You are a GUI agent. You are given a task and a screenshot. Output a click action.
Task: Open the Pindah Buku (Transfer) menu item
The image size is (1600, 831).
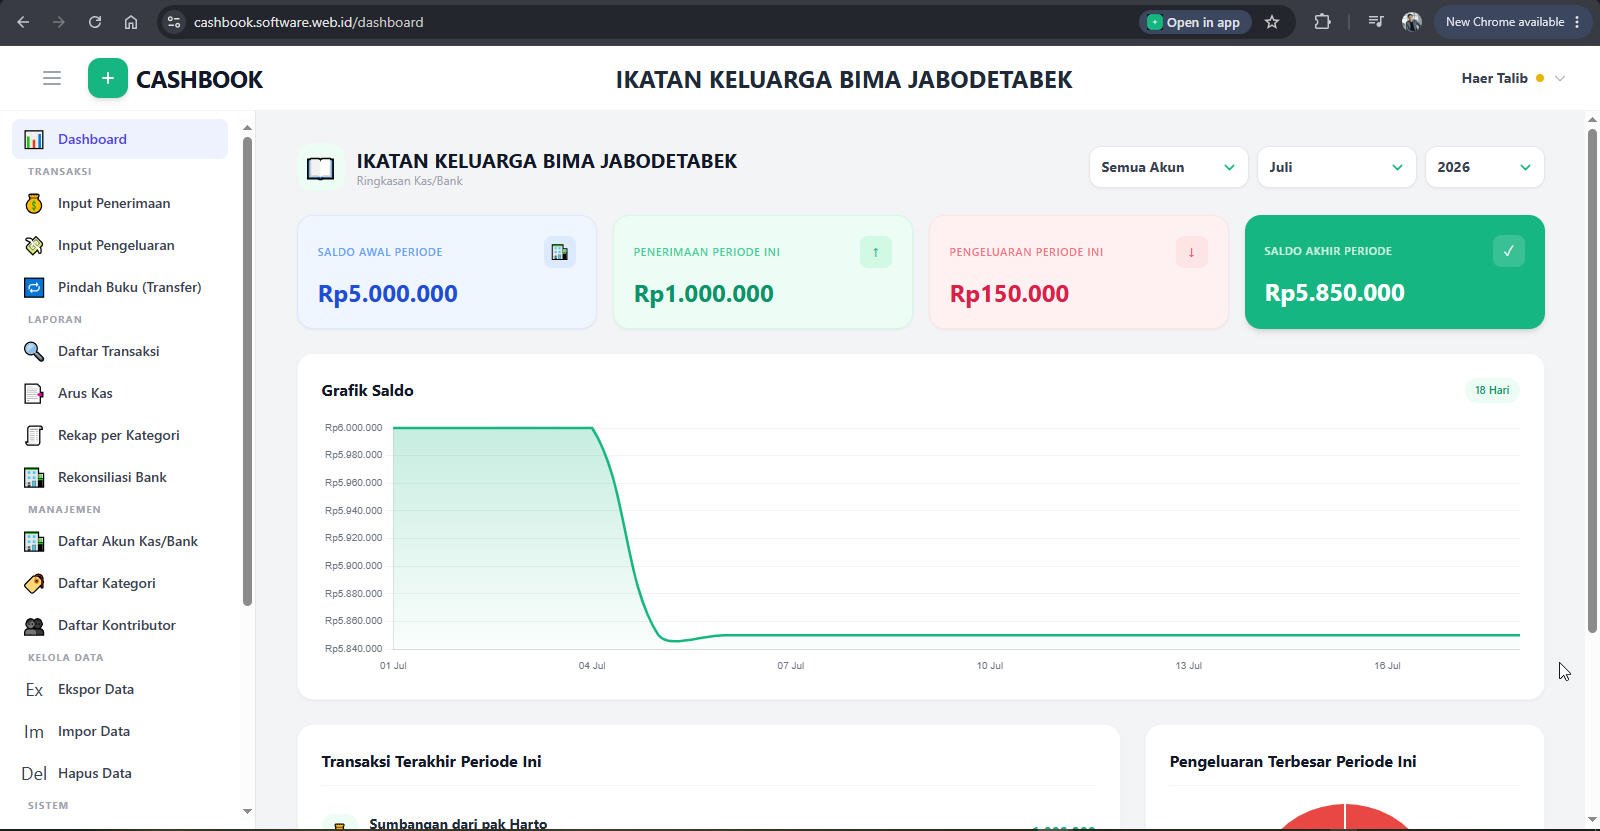(x=120, y=287)
